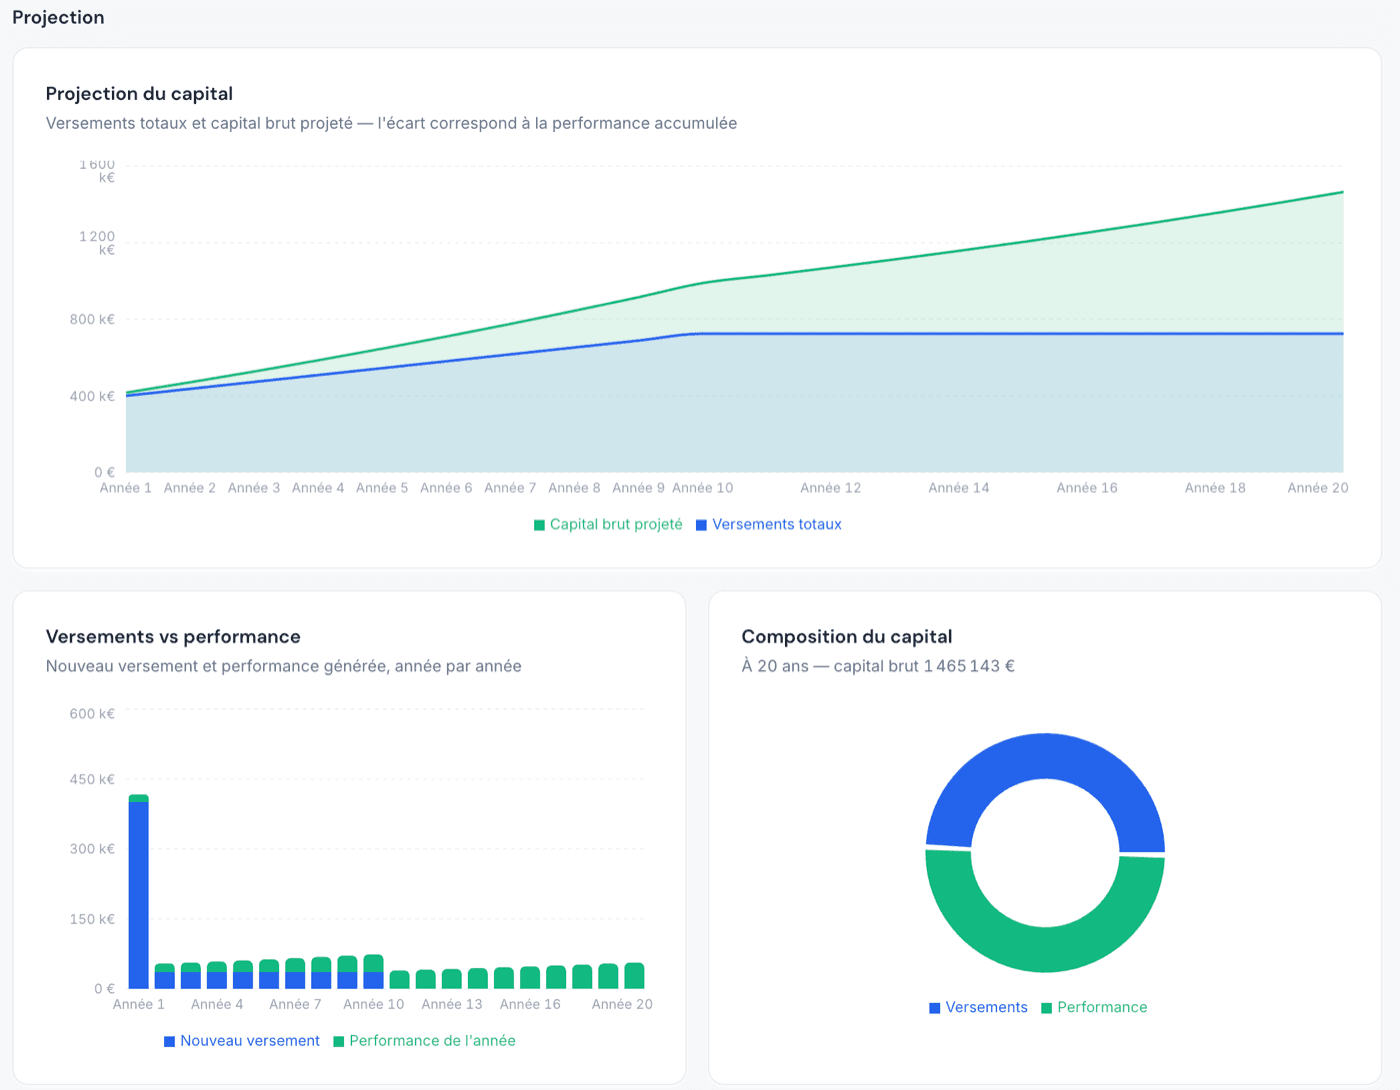The width and height of the screenshot is (1400, 1090).
Task: Click the "400 k€" y-axis label
Action: tap(92, 396)
